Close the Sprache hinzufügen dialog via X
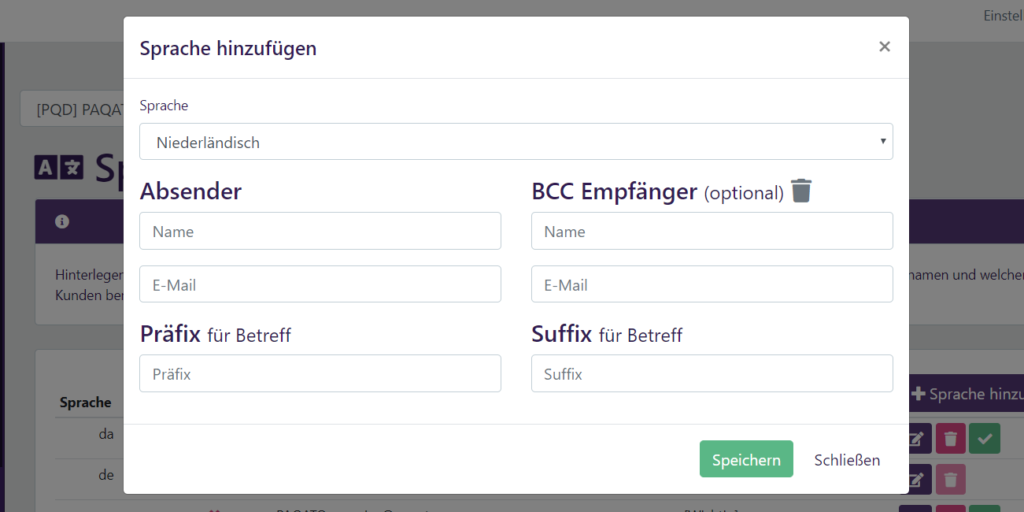 coord(884,46)
